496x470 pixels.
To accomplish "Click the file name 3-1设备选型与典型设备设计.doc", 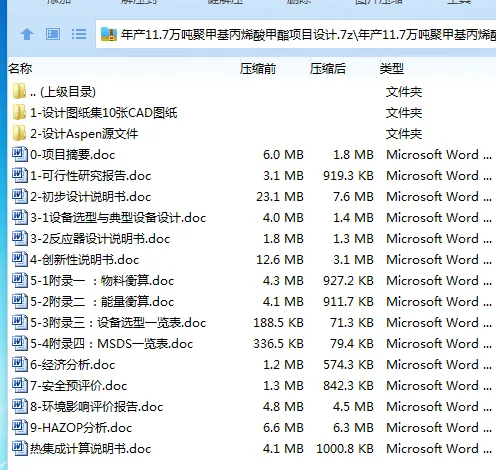I will [118, 218].
